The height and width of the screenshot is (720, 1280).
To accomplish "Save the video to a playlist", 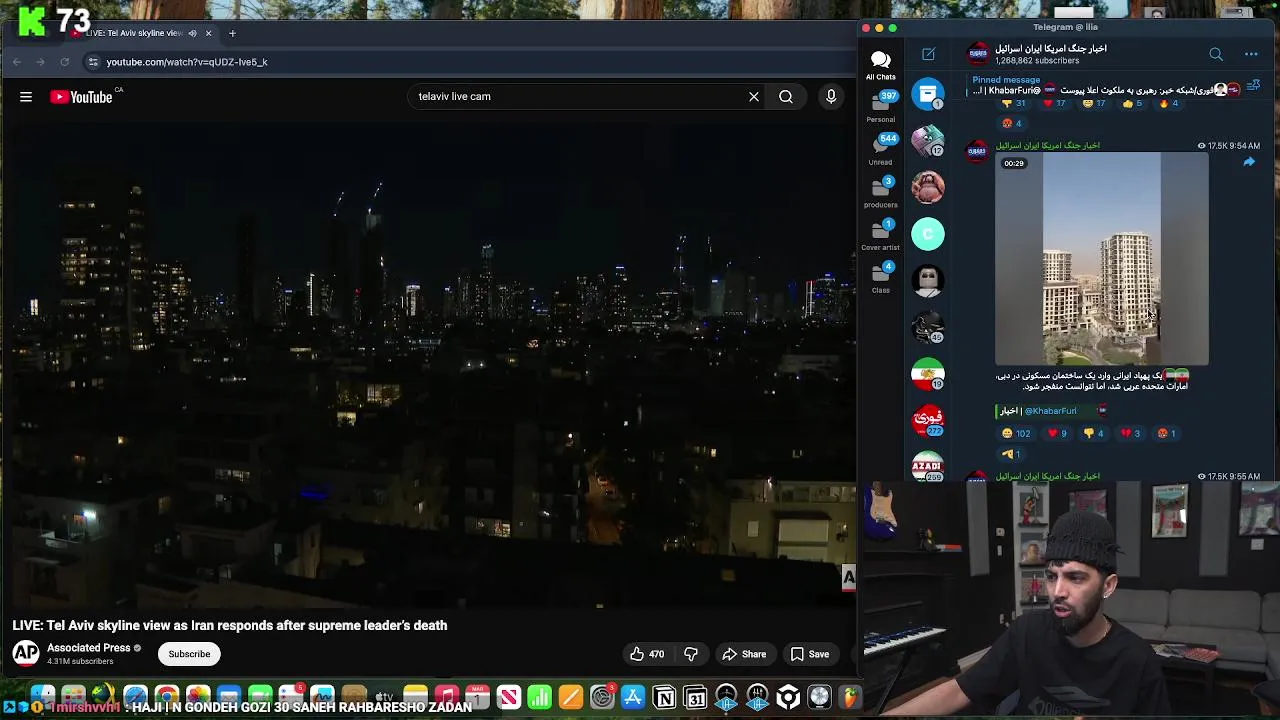I will tap(810, 654).
